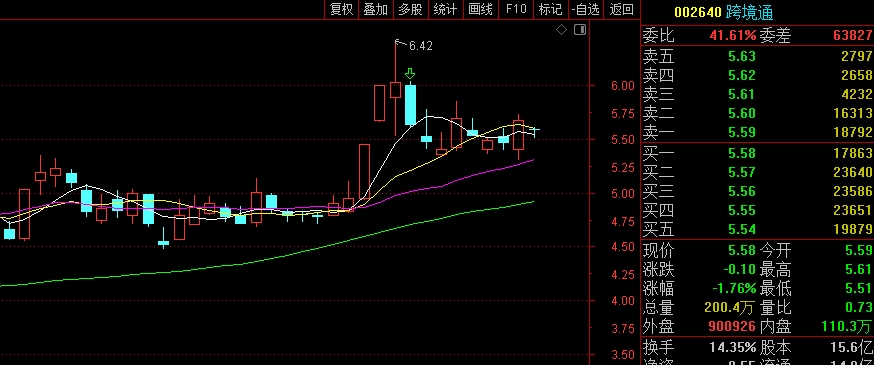Select 卖四 price 5.62
Viewport: 874px width, 365px height.
pos(741,75)
